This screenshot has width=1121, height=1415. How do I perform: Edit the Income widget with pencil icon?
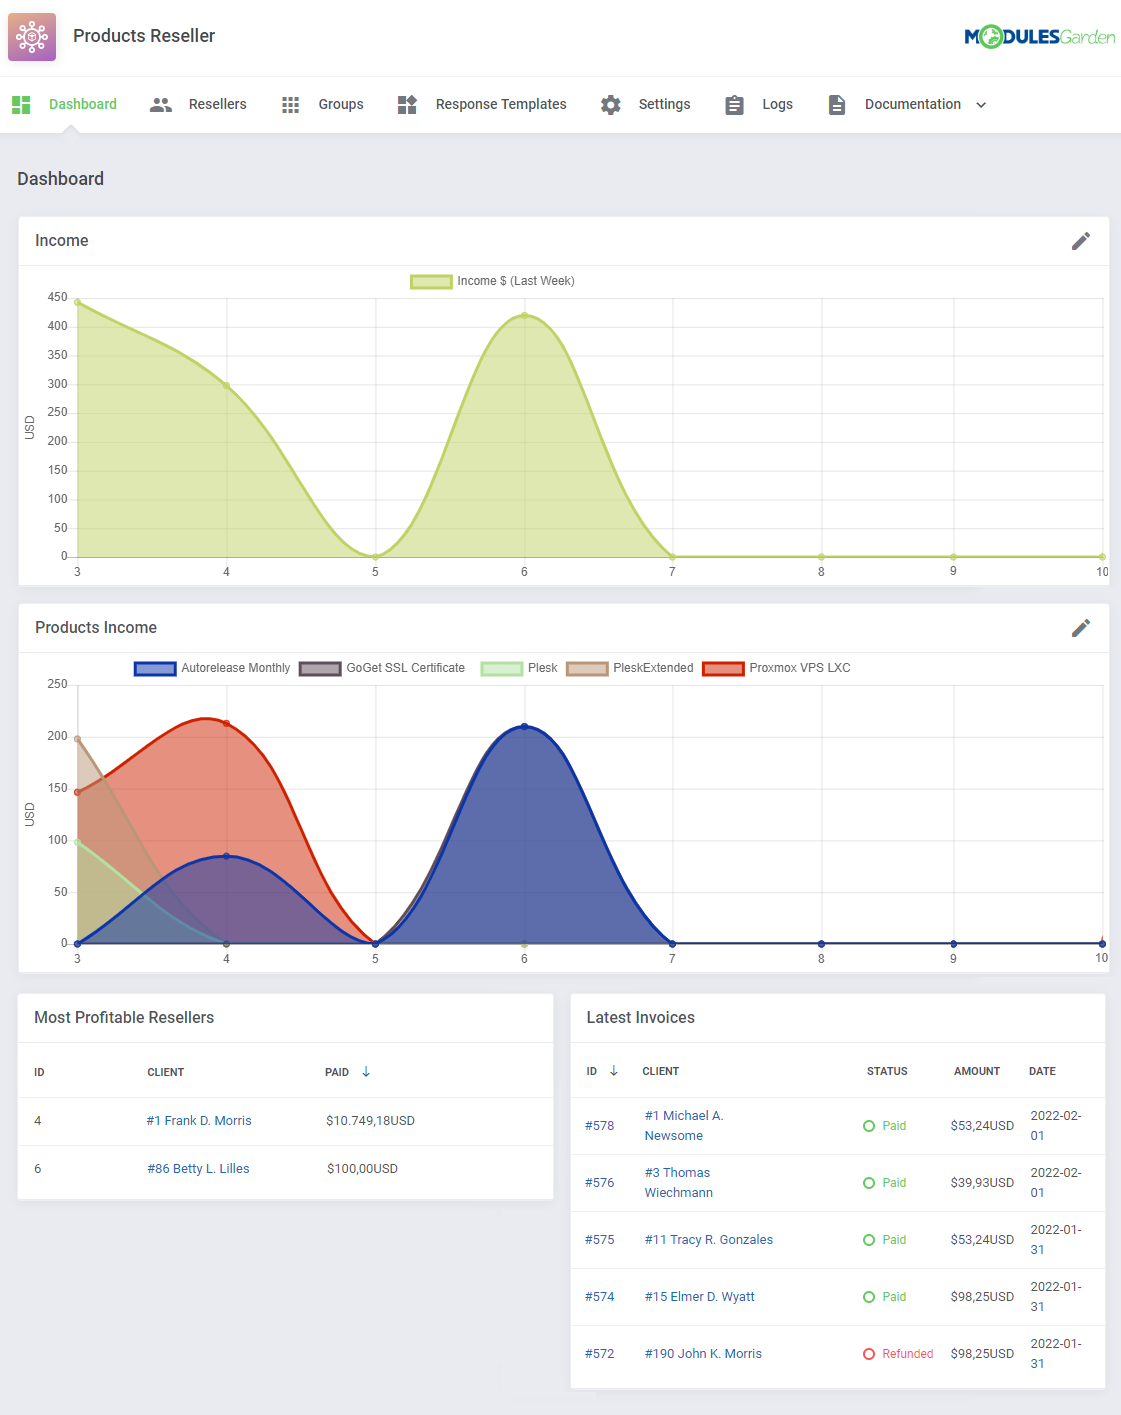pos(1081,241)
